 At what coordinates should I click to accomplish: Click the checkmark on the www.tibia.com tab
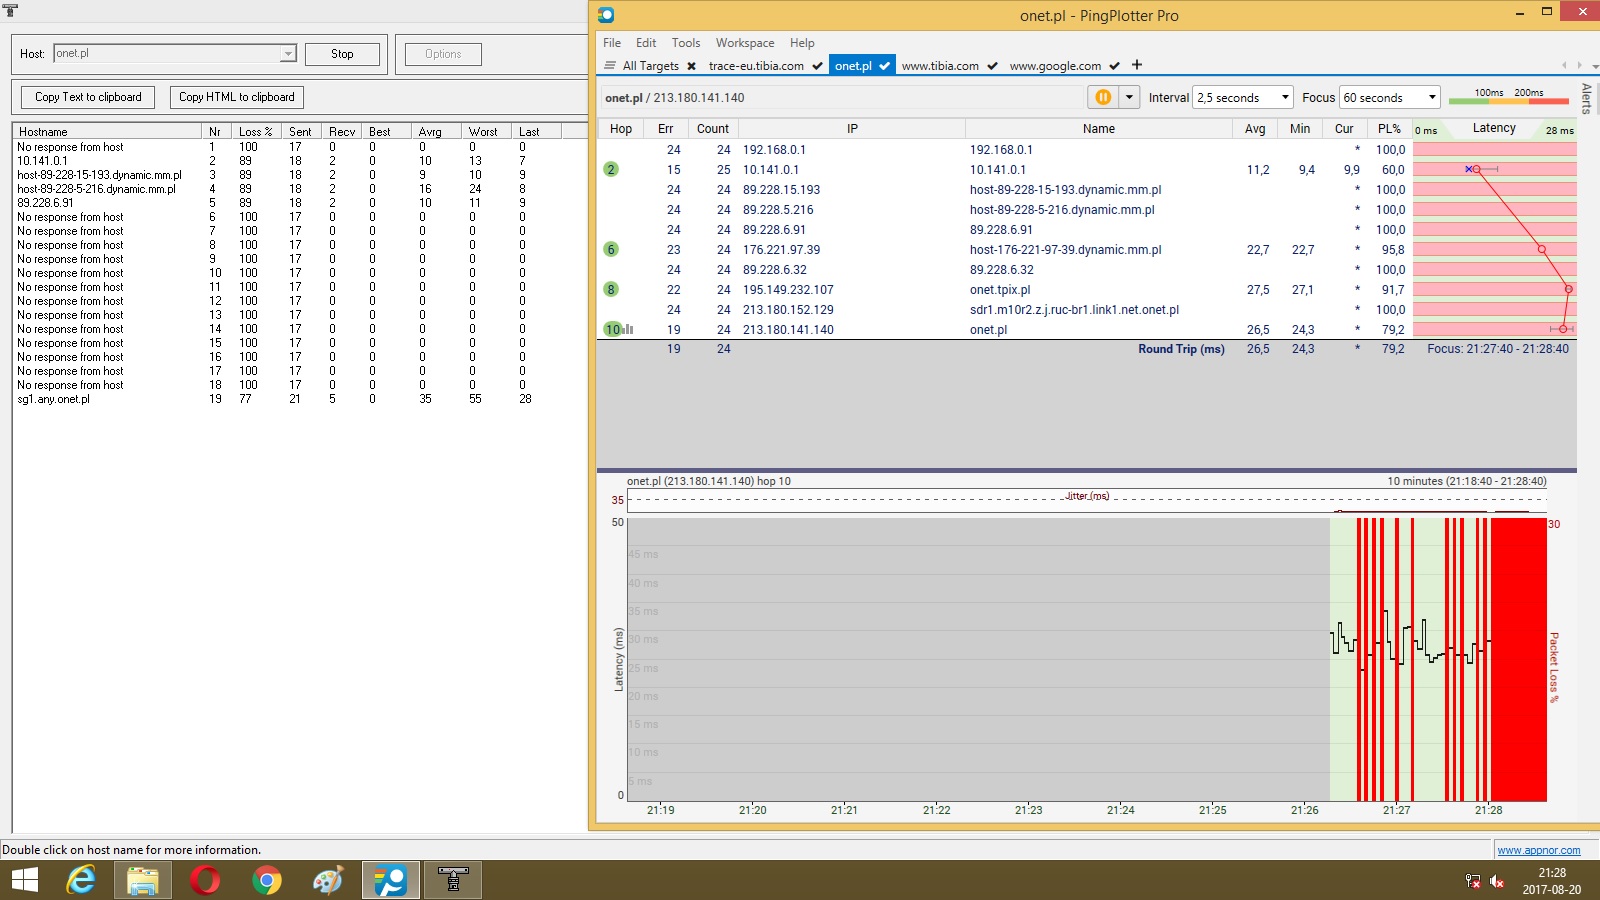point(992,66)
